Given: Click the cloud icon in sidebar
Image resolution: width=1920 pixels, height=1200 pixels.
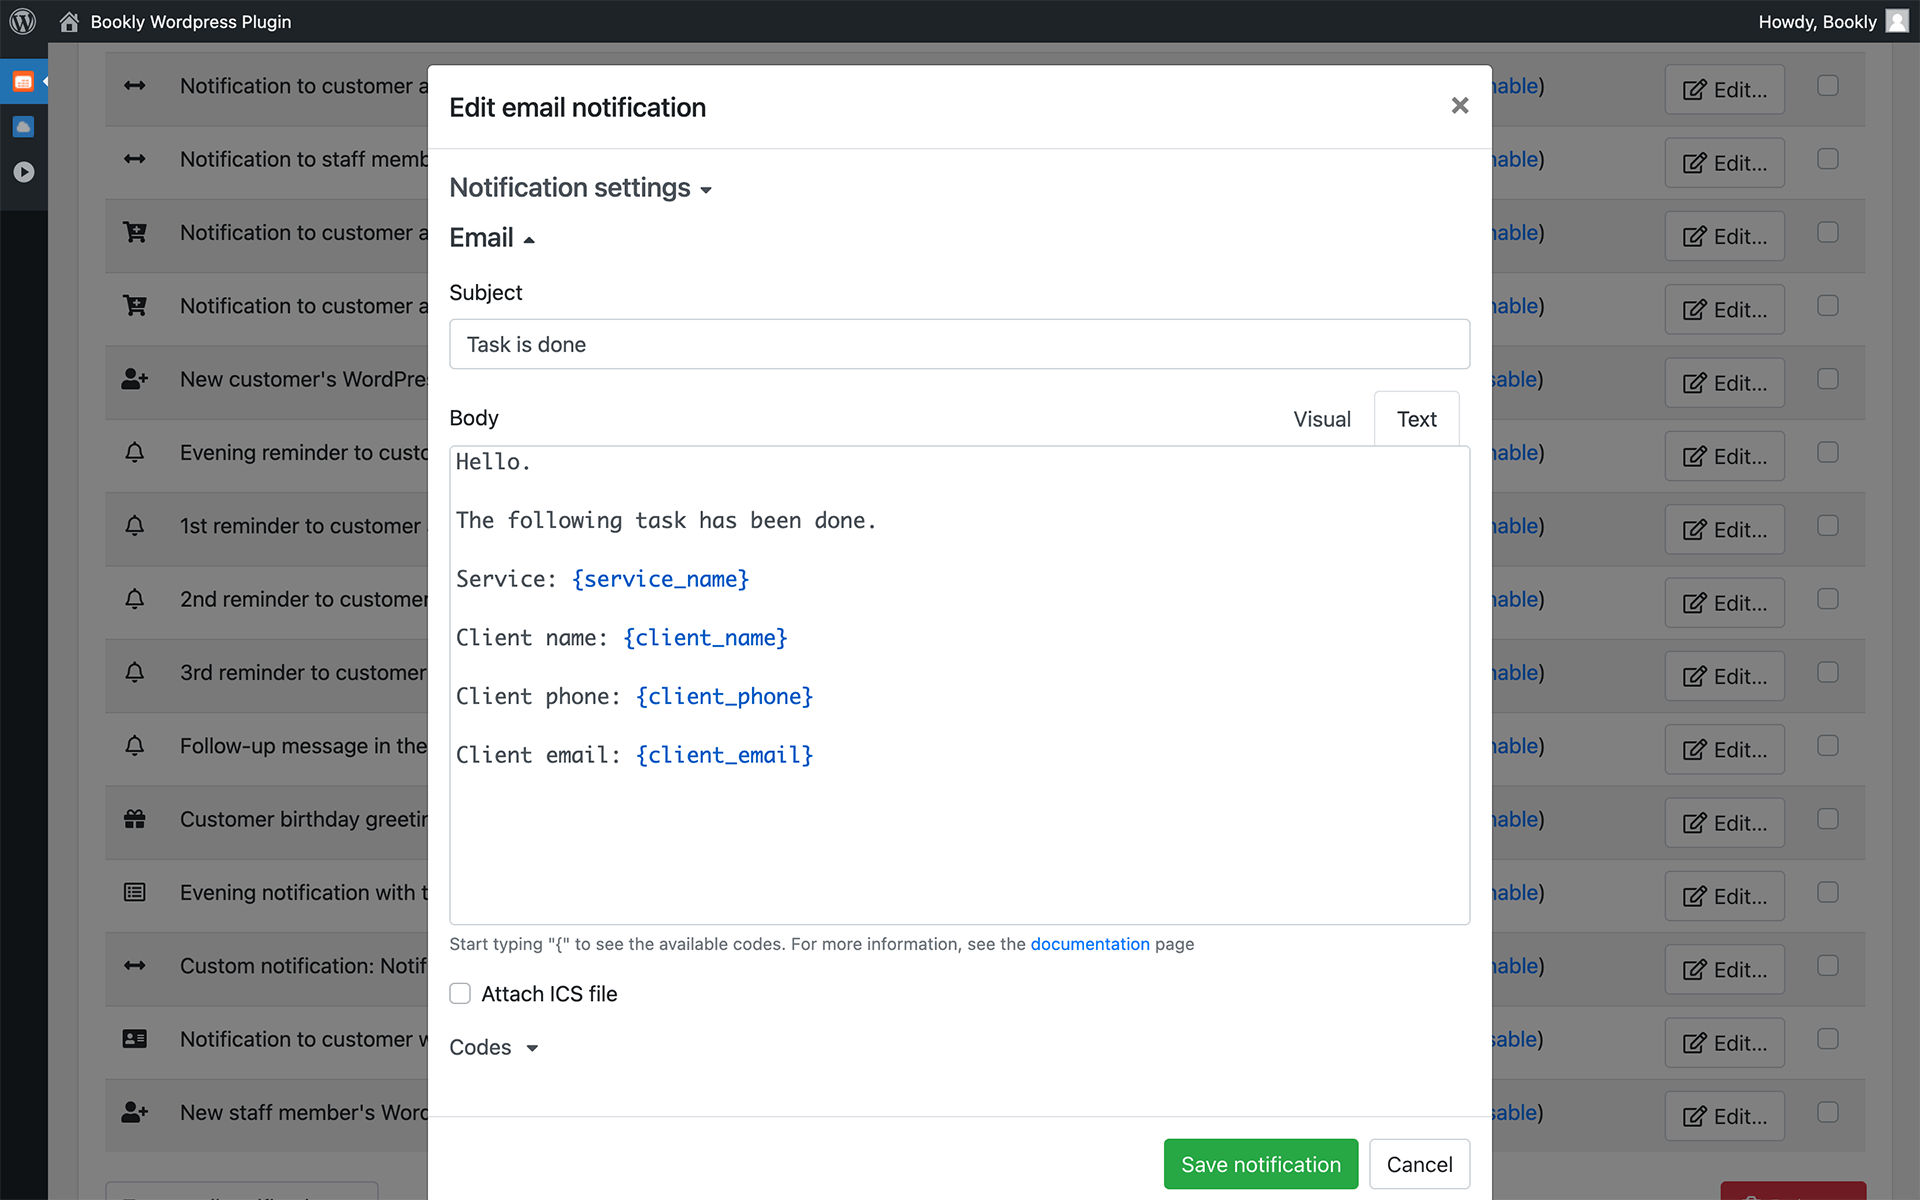Looking at the screenshot, I should (23, 127).
